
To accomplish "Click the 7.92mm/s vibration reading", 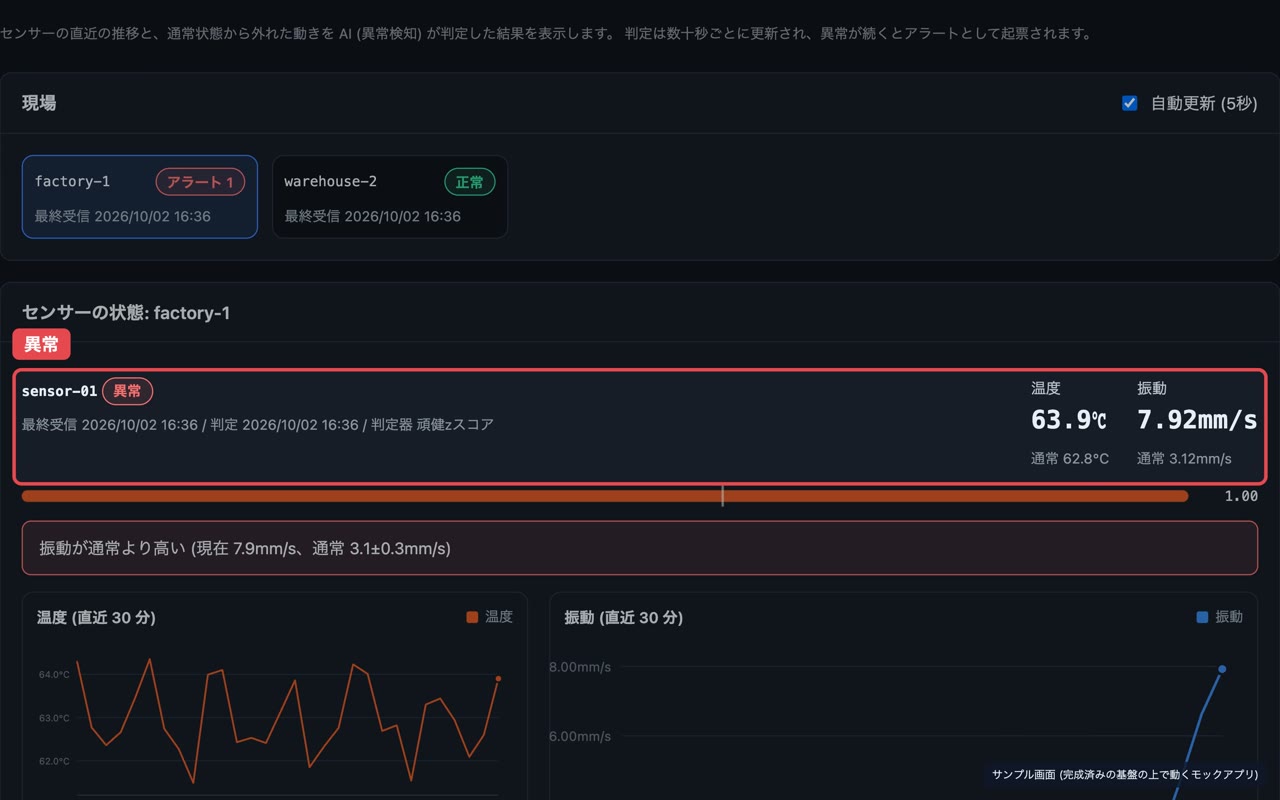I will tap(1197, 420).
